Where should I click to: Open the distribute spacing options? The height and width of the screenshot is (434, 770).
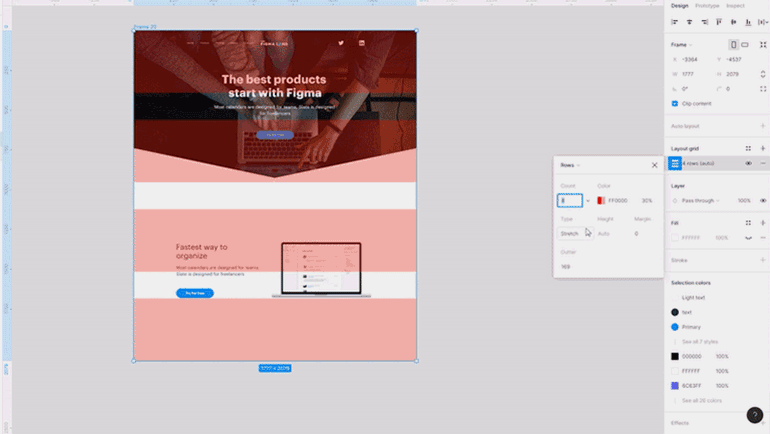(763, 22)
